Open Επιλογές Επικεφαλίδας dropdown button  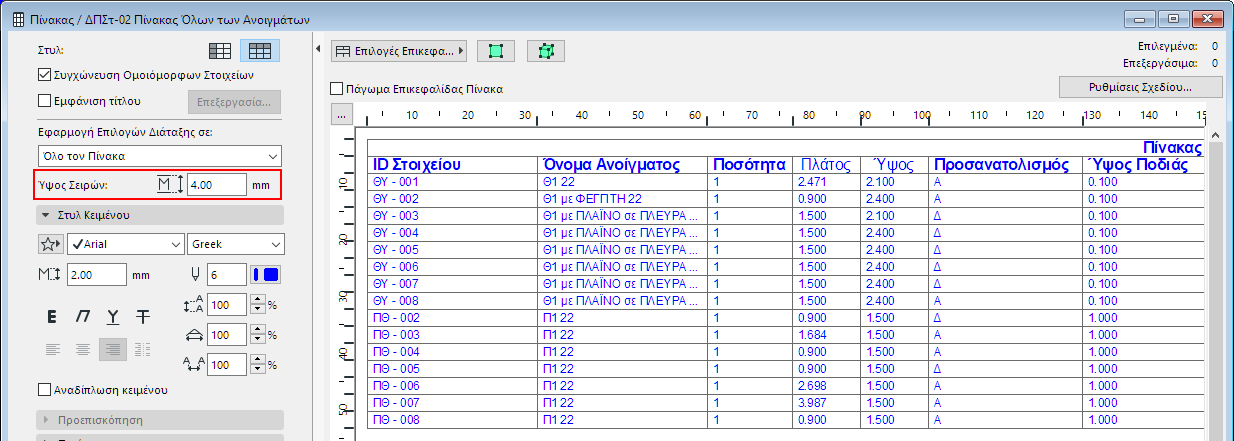click(399, 49)
